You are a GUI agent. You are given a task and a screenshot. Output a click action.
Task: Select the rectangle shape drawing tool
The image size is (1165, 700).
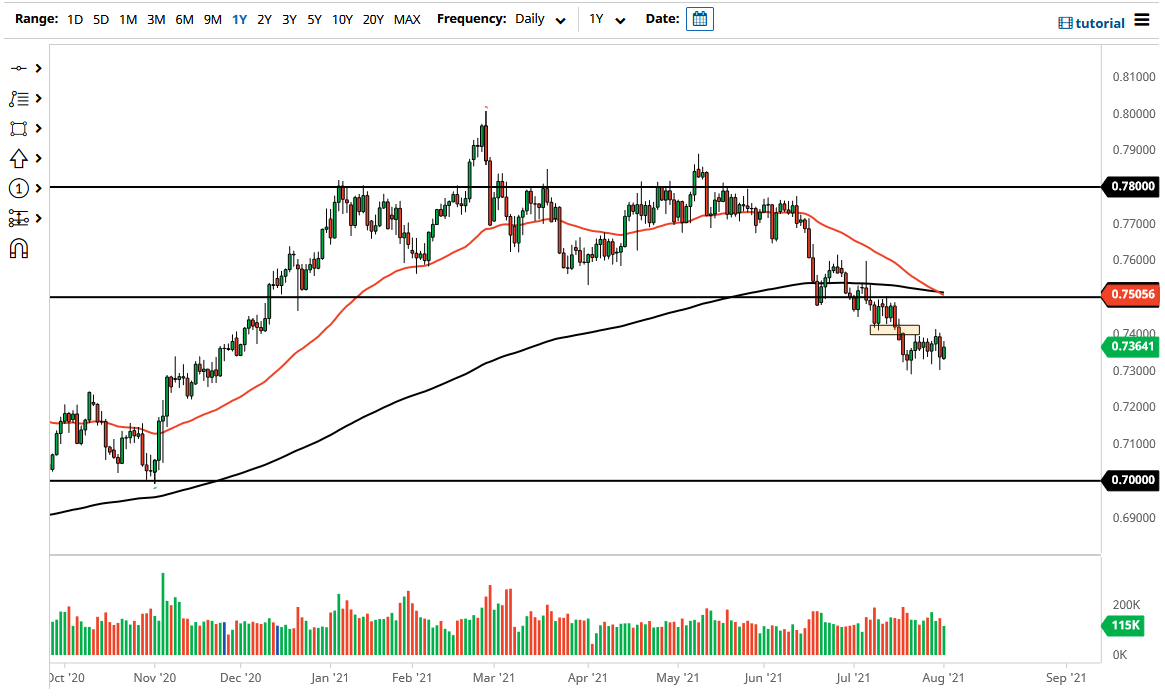tap(17, 128)
